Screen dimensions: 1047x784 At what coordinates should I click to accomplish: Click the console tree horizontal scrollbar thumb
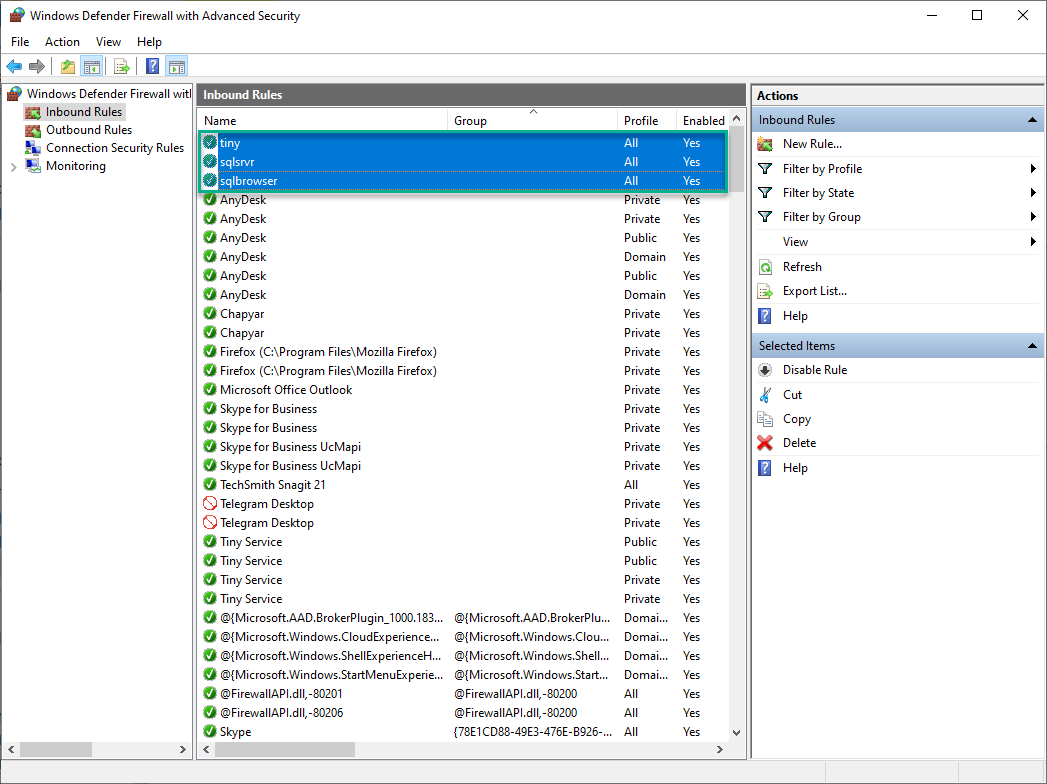click(x=56, y=749)
